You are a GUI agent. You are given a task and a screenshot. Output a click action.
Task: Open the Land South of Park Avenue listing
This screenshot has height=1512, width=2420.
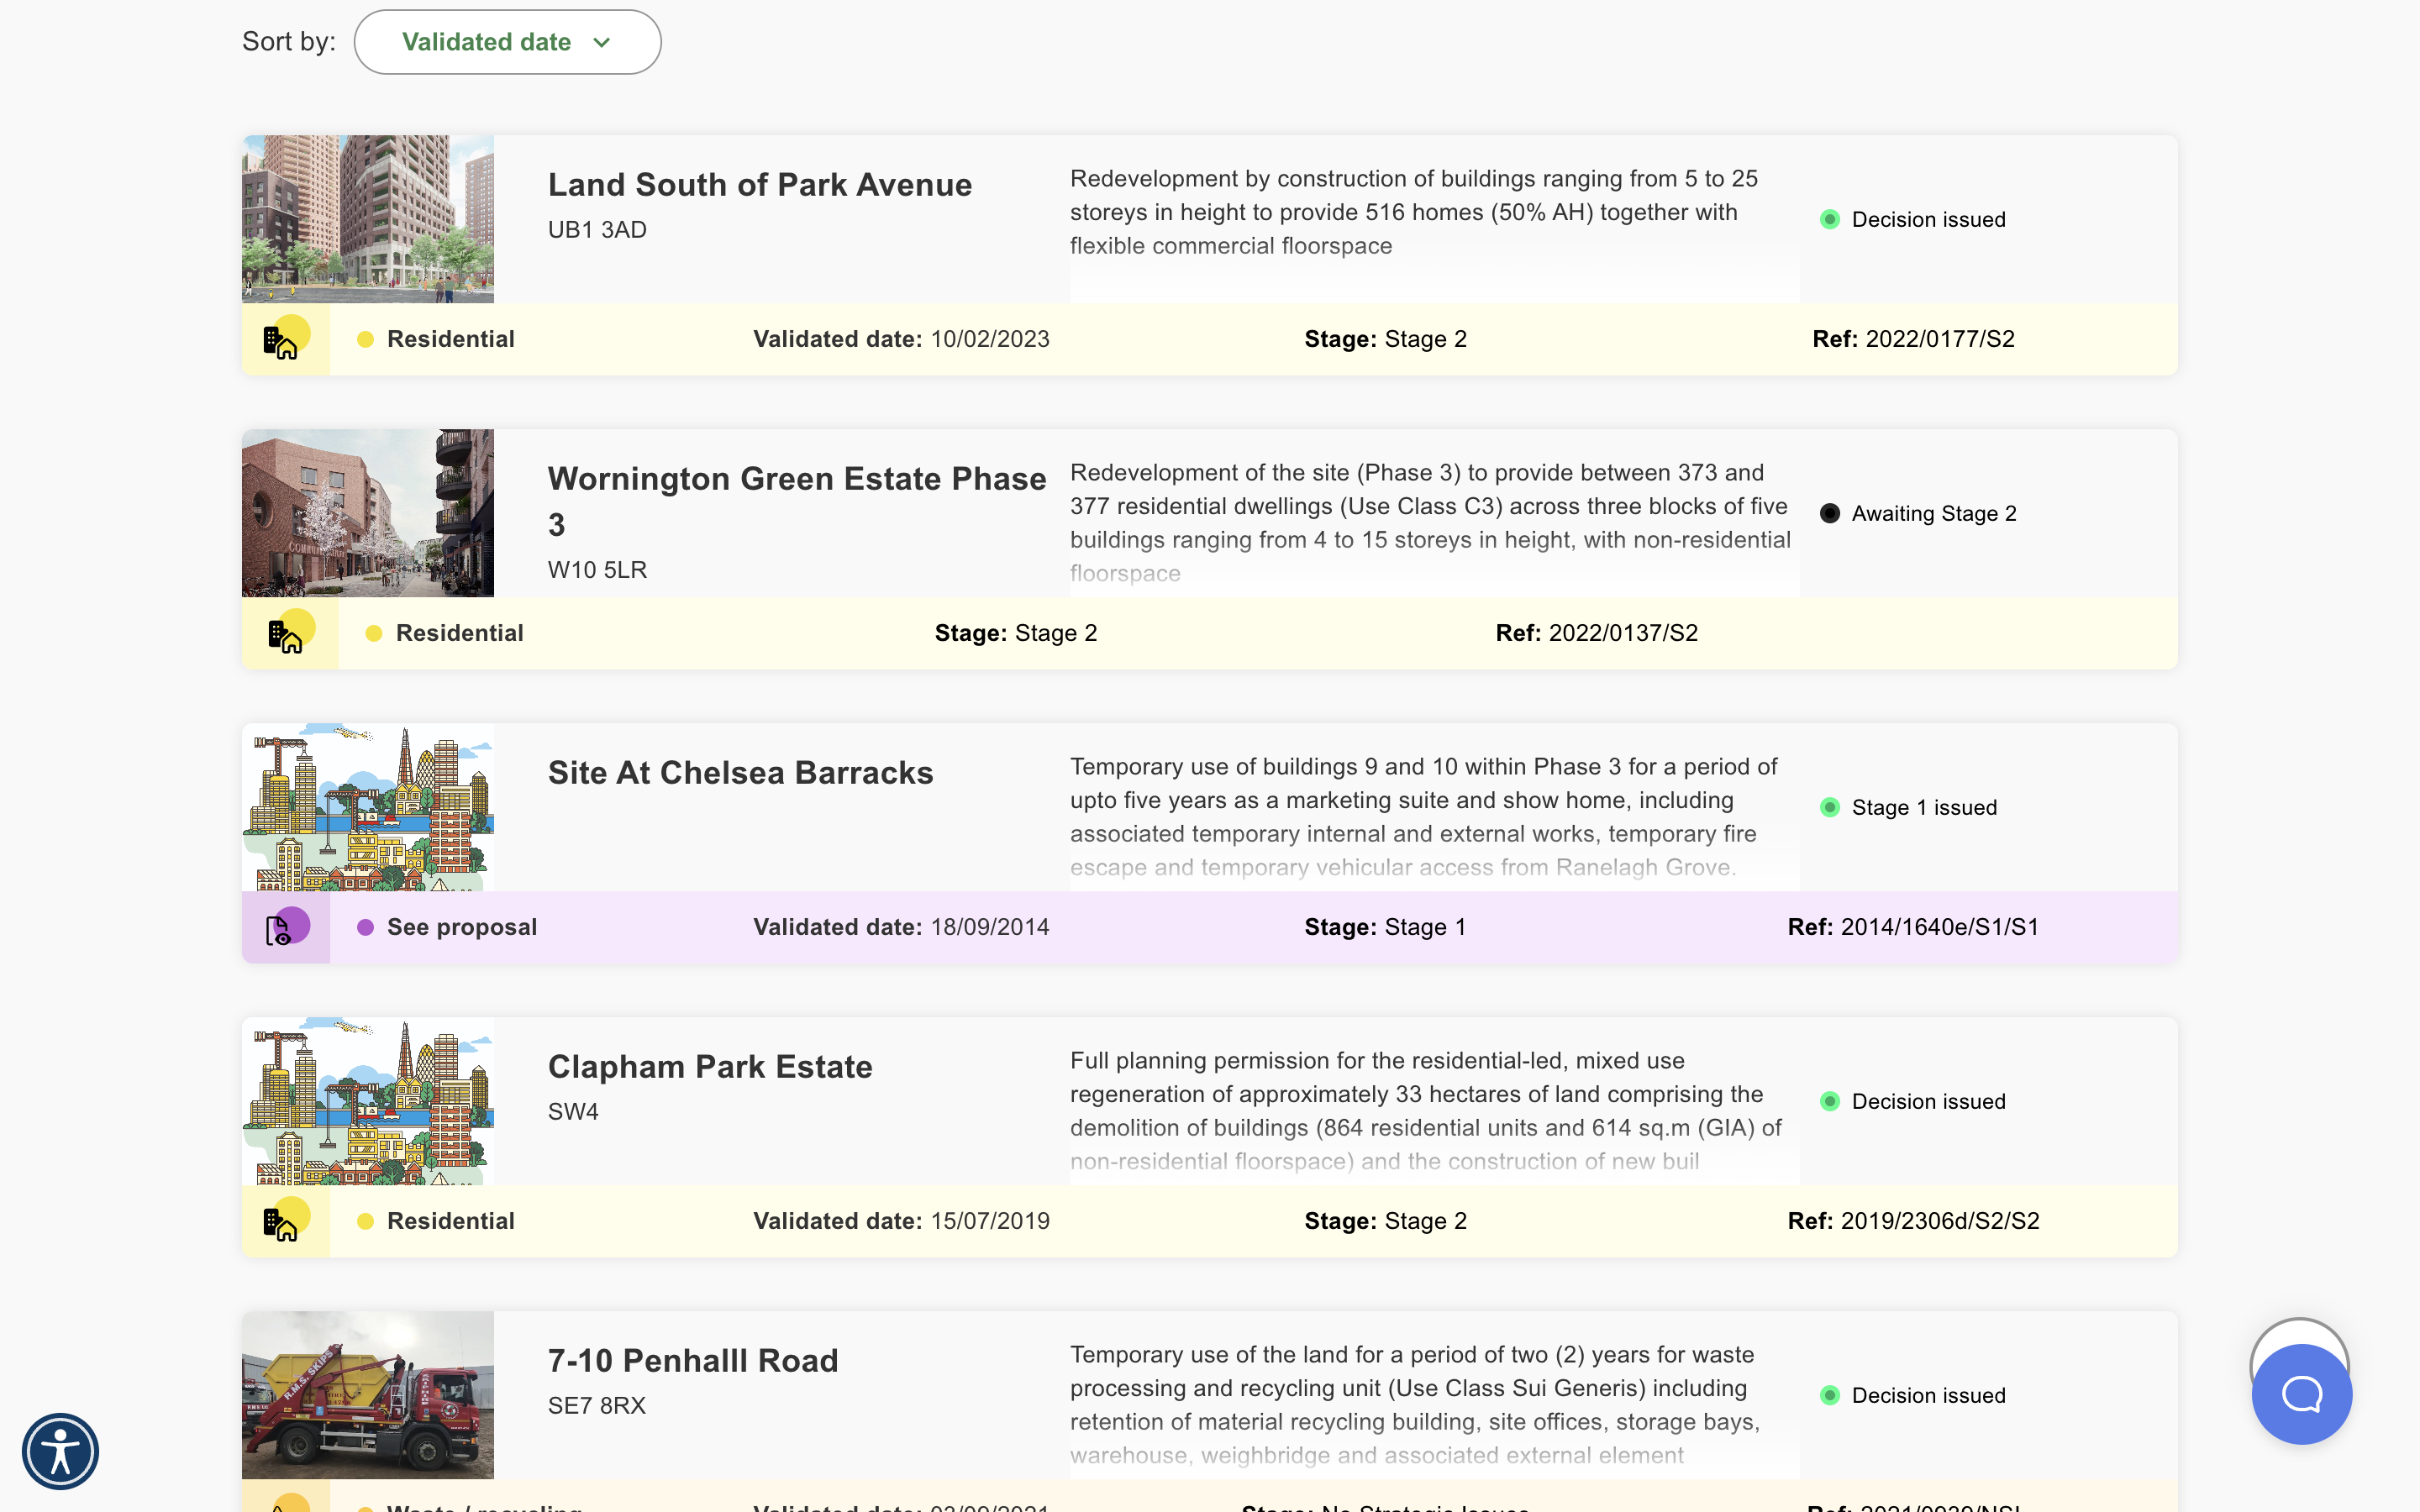759,184
